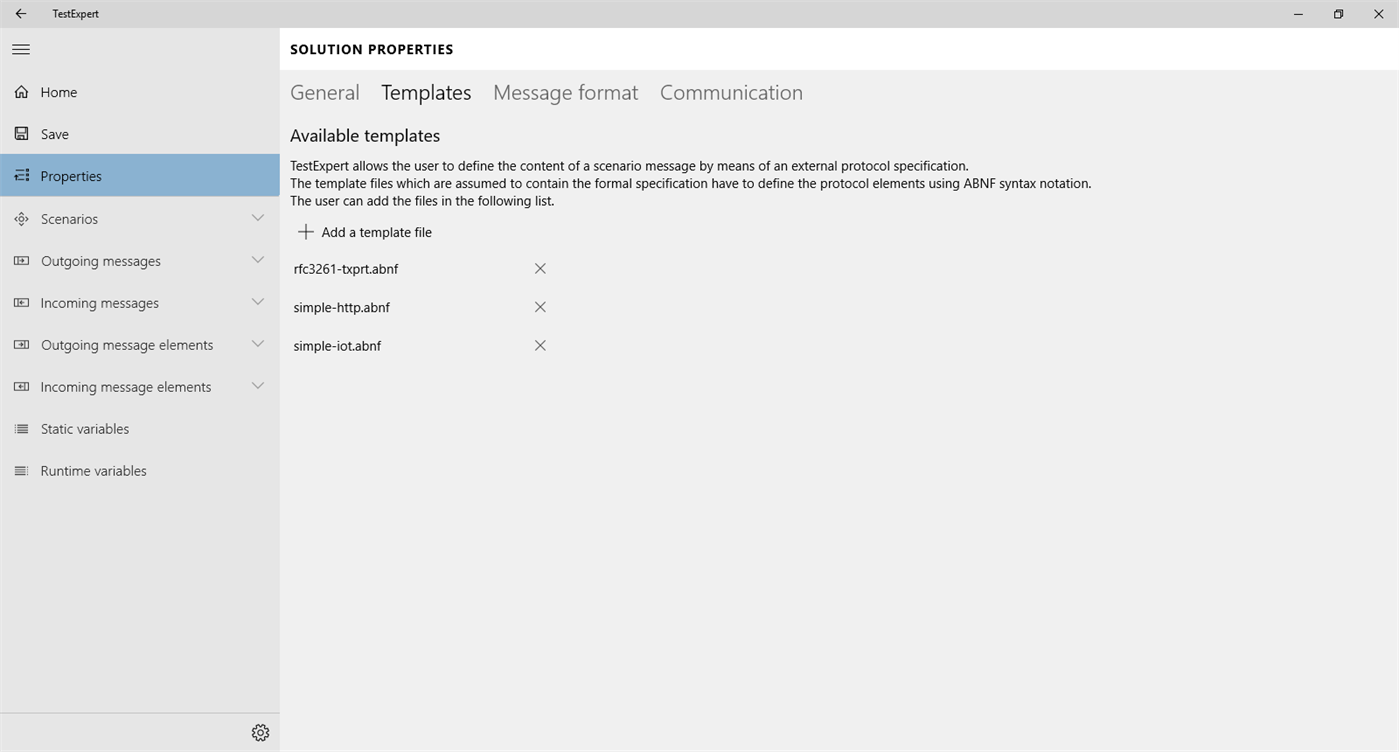1399x752 pixels.
Task: Click the hamburger menu icon
Action: 21,49
